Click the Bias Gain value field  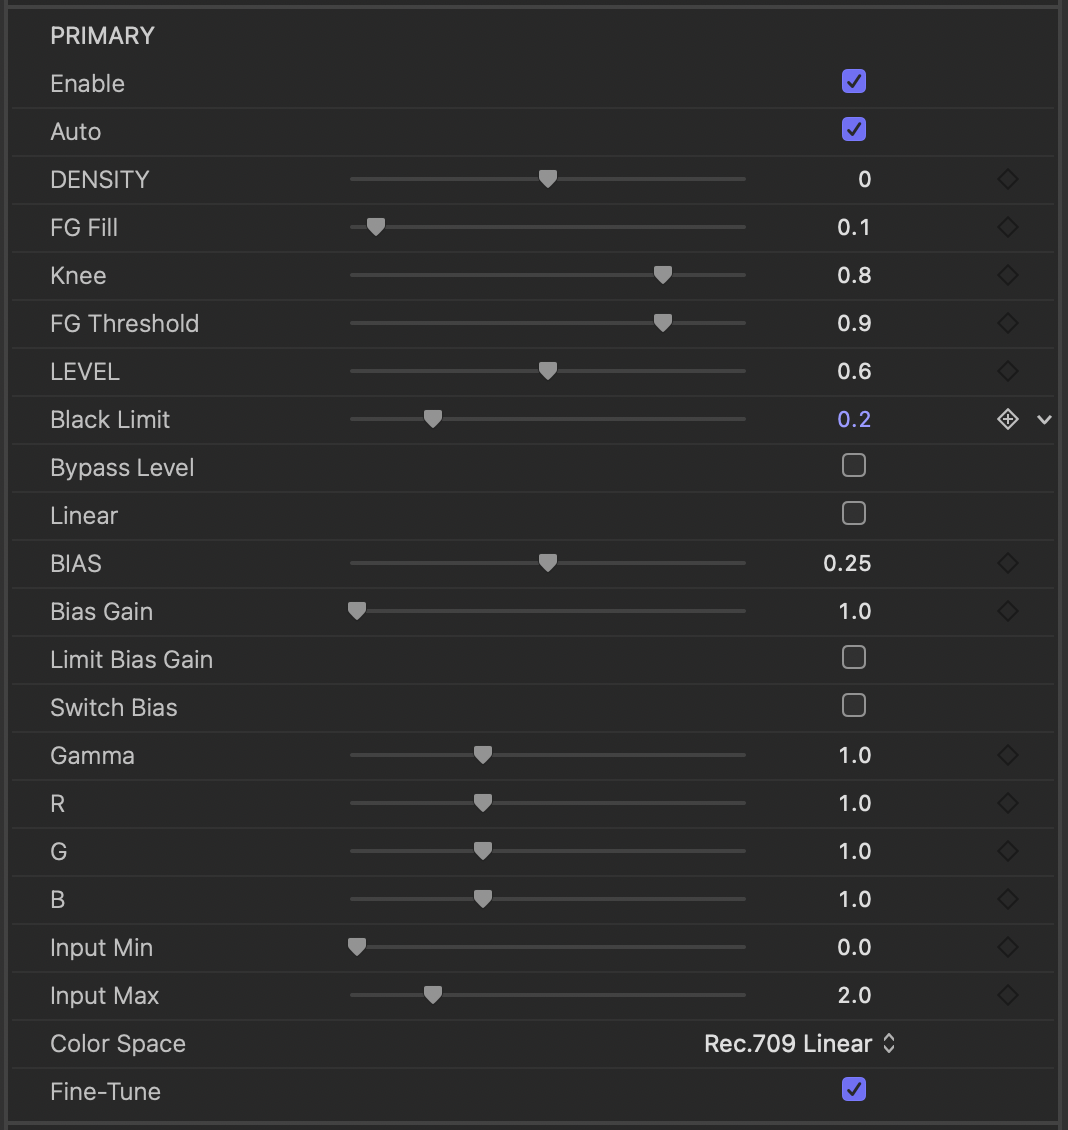tap(854, 611)
